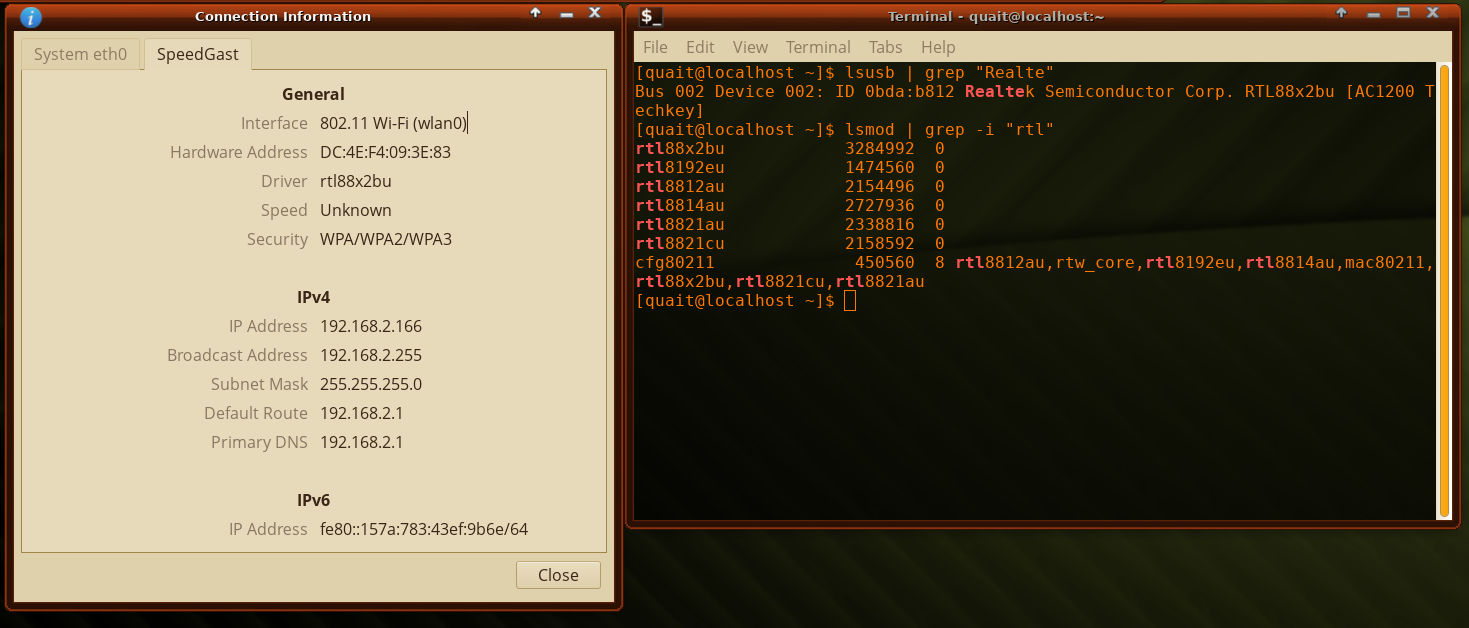Maximize the Terminal window
Screen dimensions: 1469x628
point(1403,13)
